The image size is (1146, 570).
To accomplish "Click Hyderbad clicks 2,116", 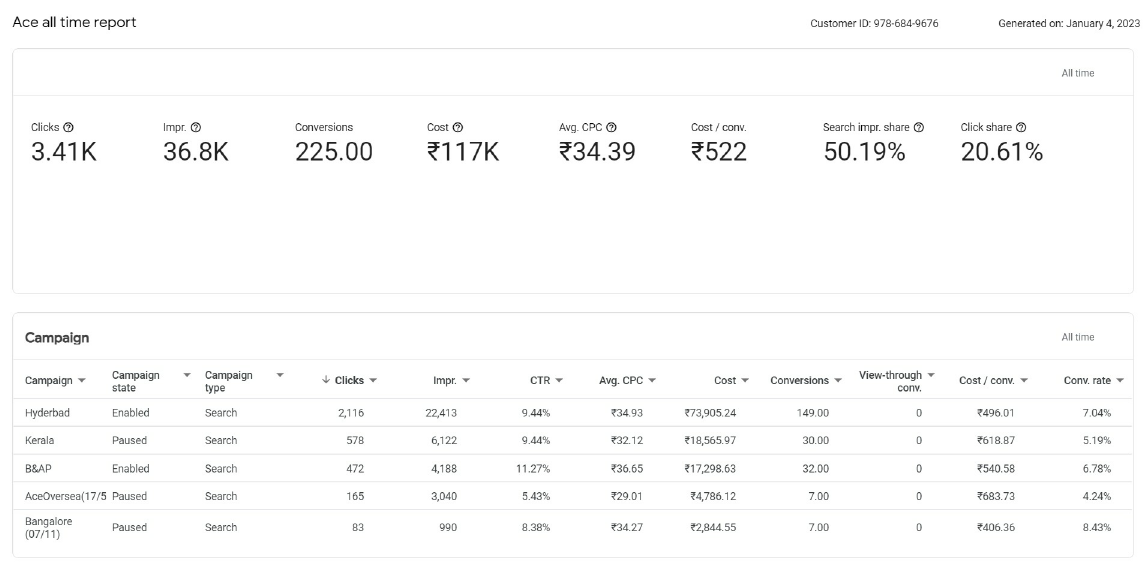I will pyautogui.click(x=351, y=413).
